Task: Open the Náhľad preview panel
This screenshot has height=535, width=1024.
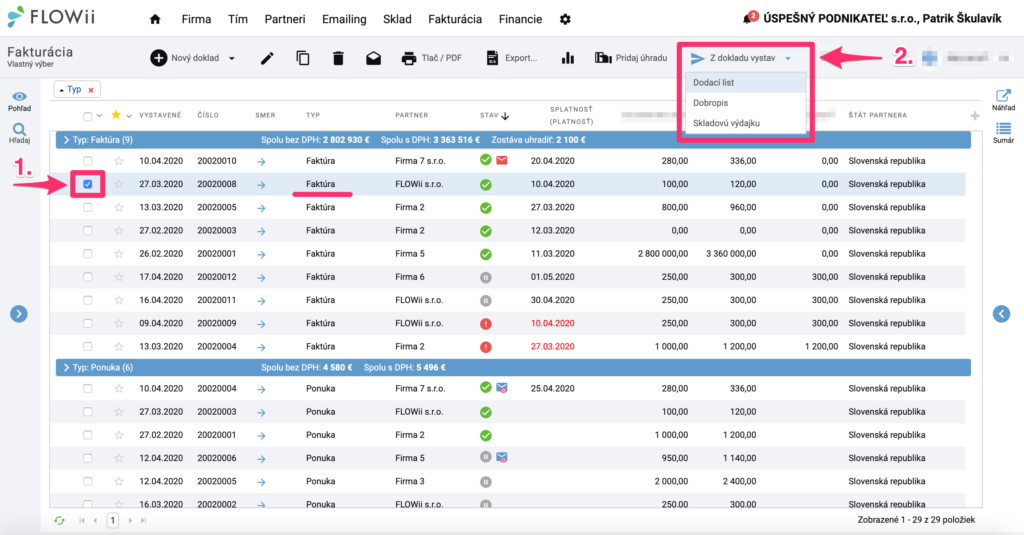Action: (1003, 100)
